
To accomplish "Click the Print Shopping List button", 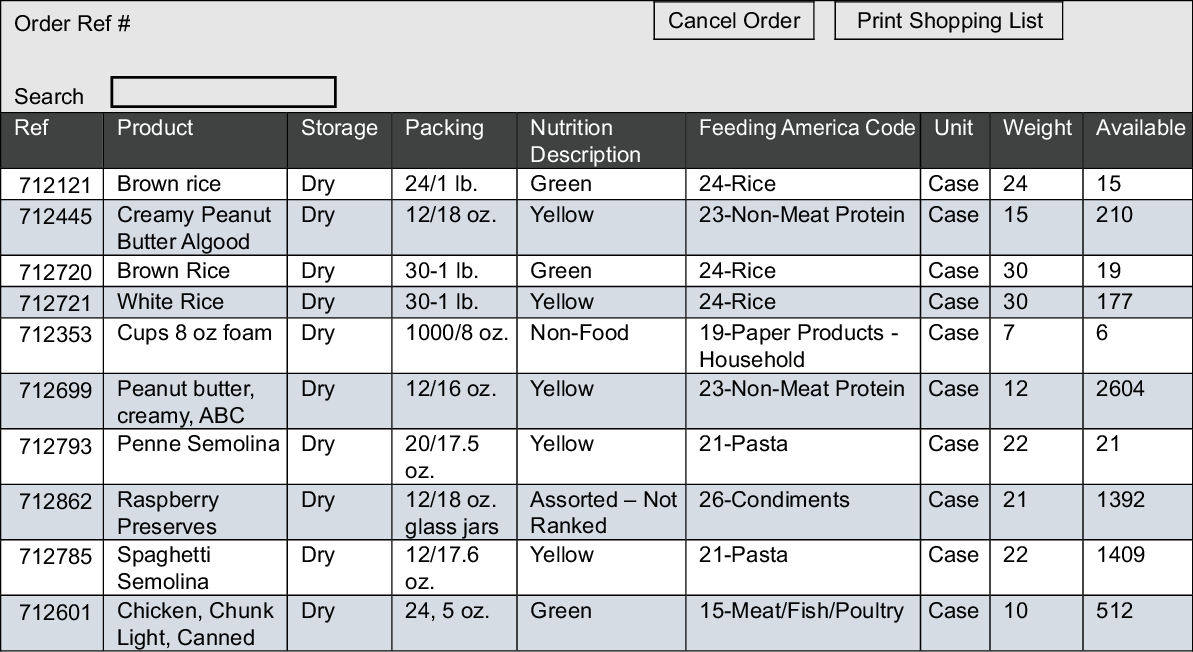I will (948, 21).
